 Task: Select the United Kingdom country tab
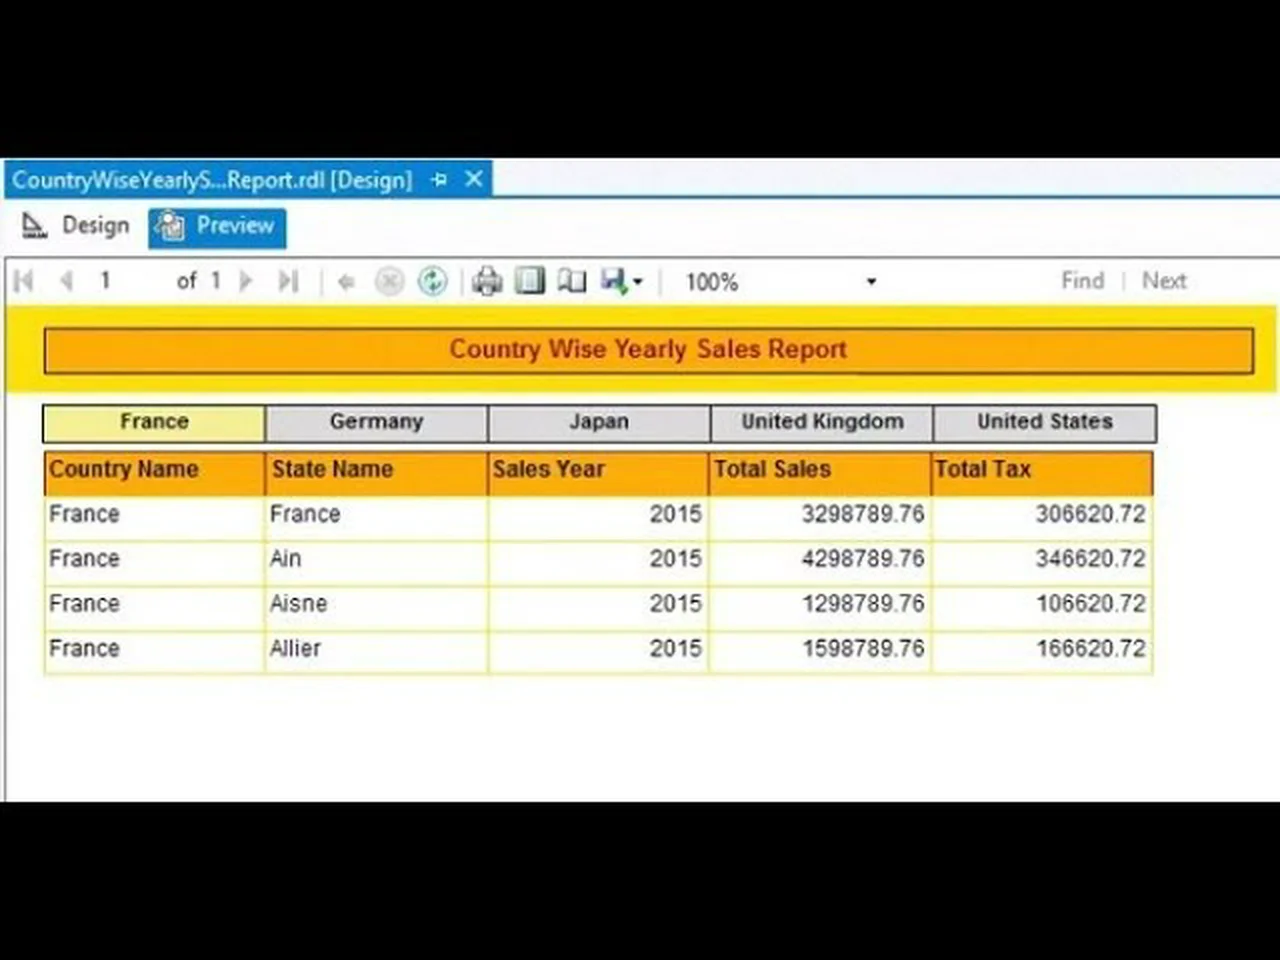coord(822,422)
